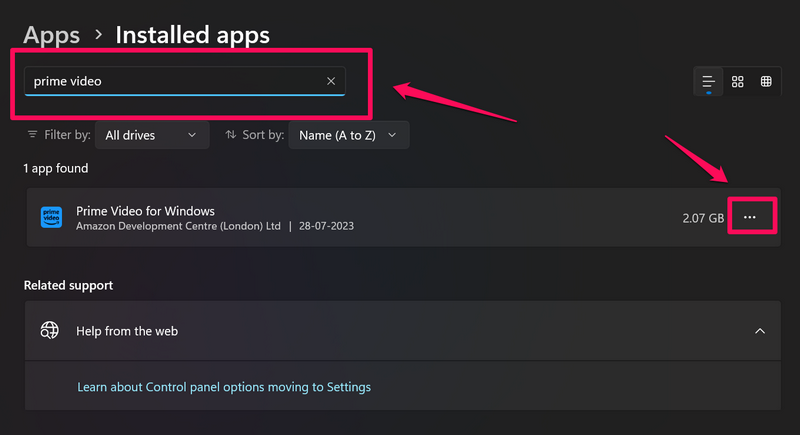Open more options for Prime Video for Windows
The height and width of the screenshot is (435, 800).
click(749, 217)
